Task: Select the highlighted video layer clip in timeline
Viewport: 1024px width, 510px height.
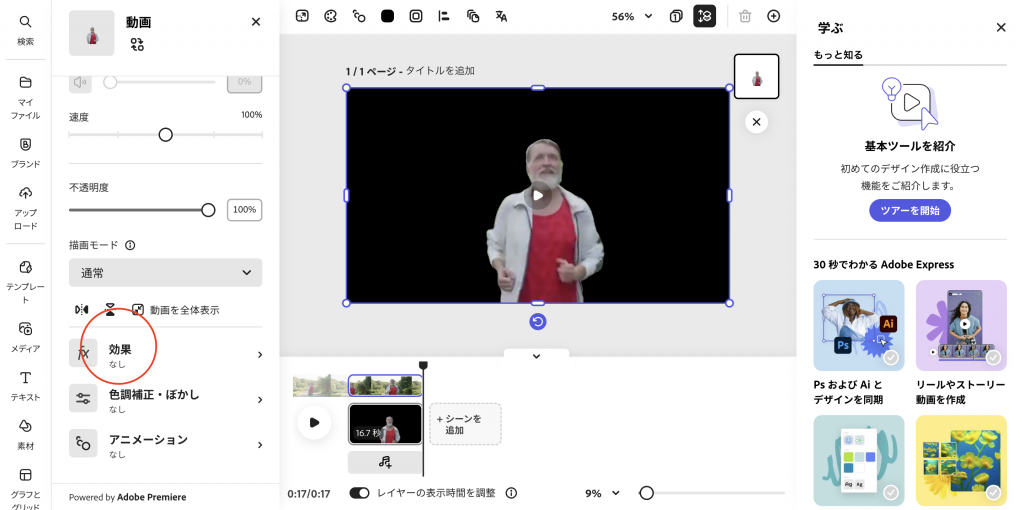Action: click(x=385, y=385)
